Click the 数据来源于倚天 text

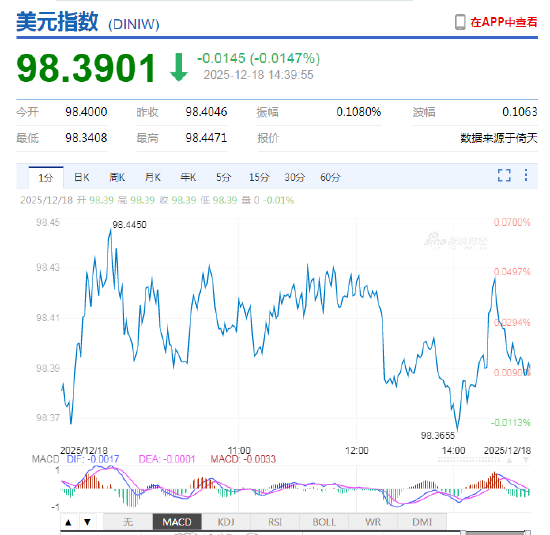(x=499, y=138)
